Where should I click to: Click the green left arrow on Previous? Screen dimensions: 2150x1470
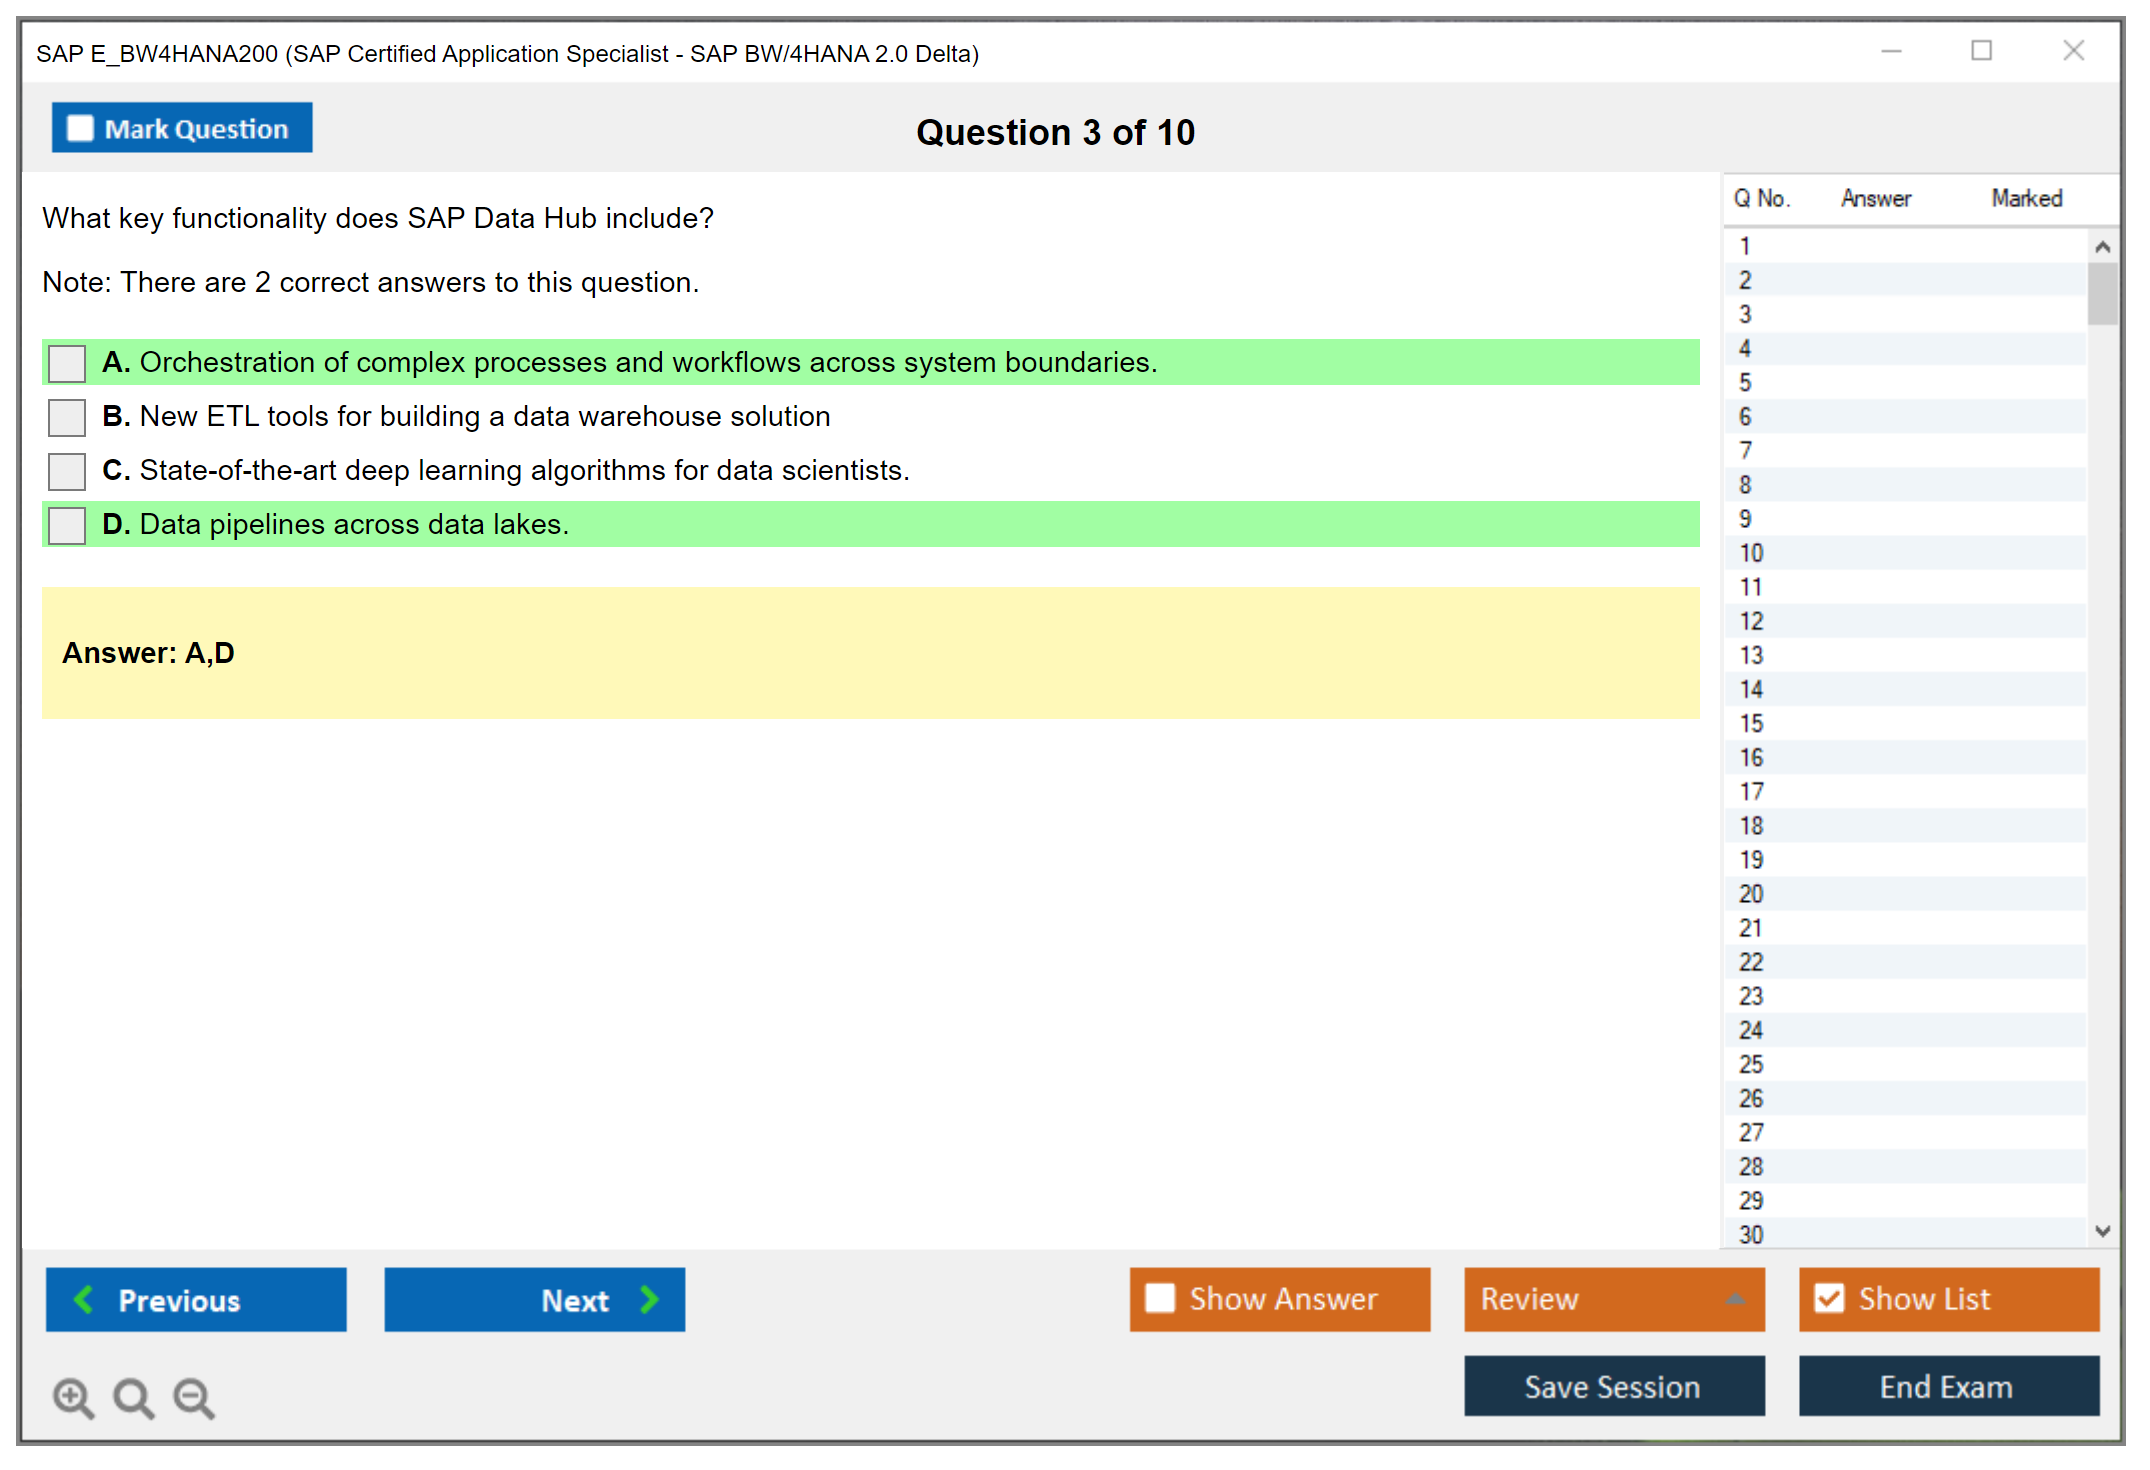click(x=84, y=1299)
